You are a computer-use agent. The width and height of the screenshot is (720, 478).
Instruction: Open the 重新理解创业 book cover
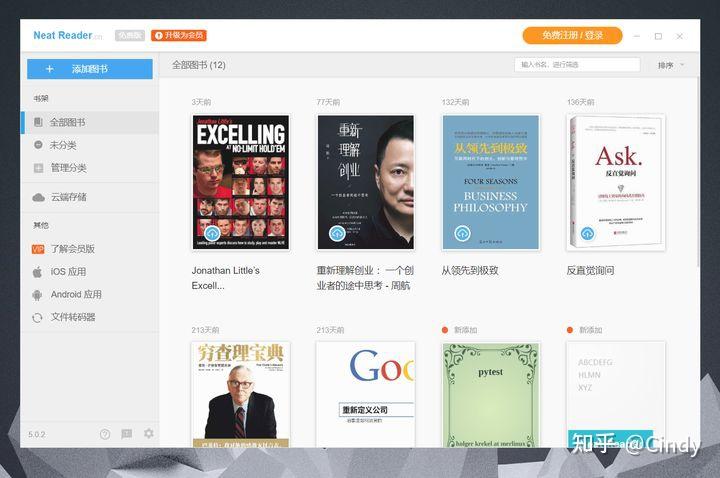click(366, 182)
